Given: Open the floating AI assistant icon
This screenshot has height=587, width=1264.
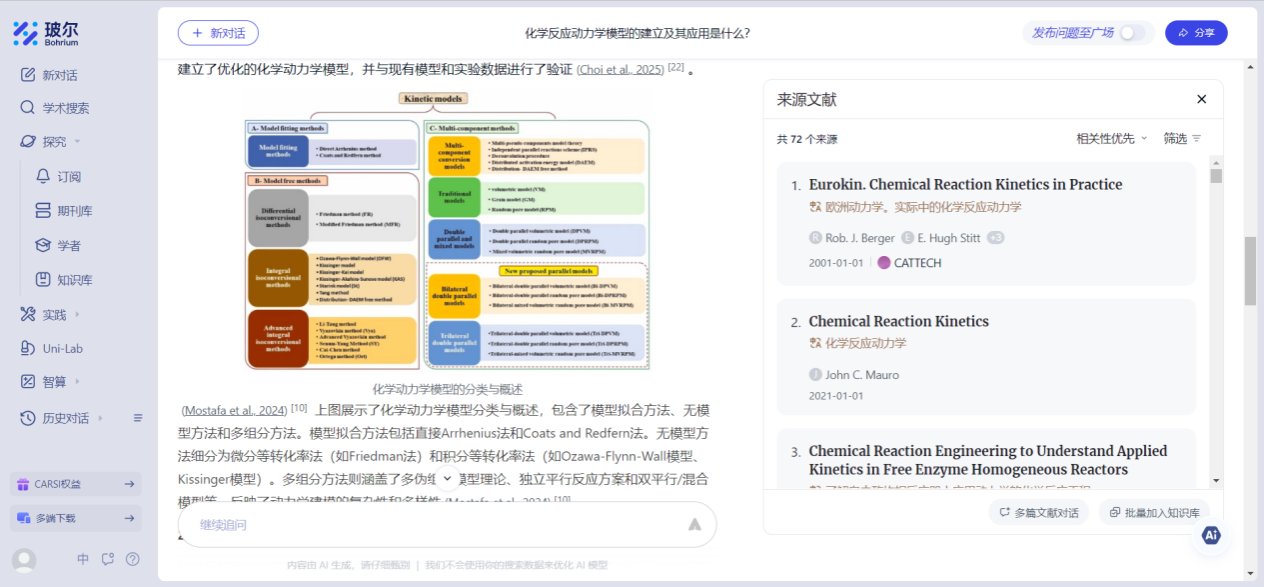Looking at the screenshot, I should pos(1211,535).
